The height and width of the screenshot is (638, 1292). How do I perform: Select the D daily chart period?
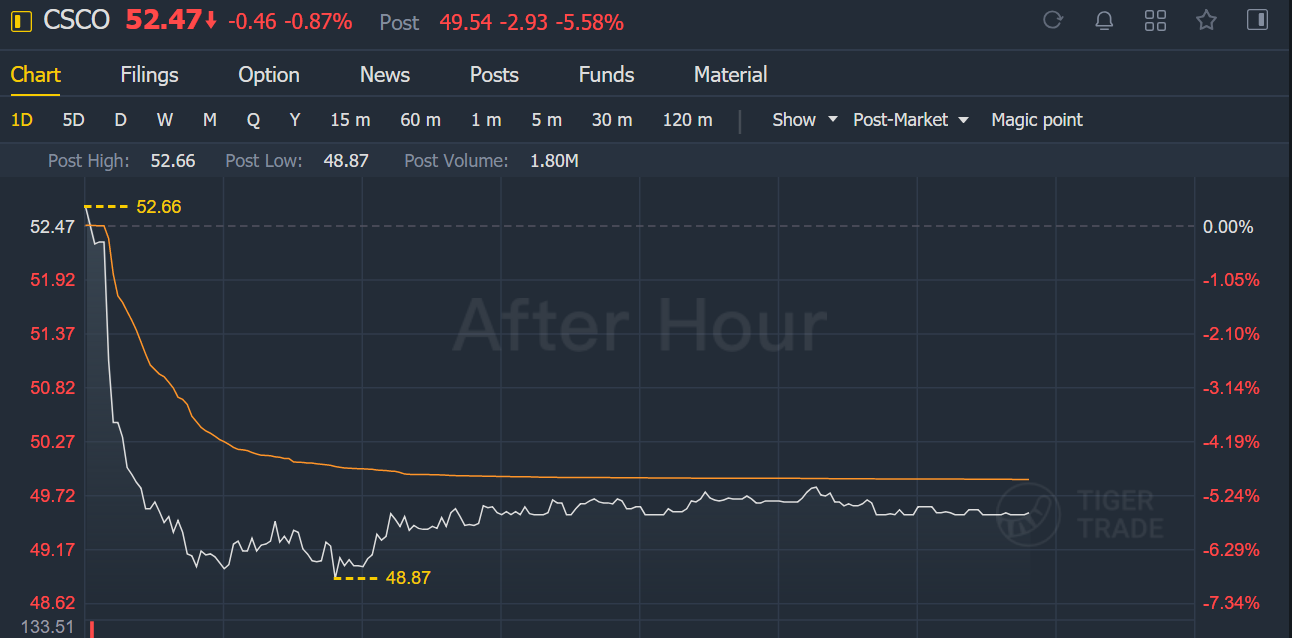click(x=120, y=120)
